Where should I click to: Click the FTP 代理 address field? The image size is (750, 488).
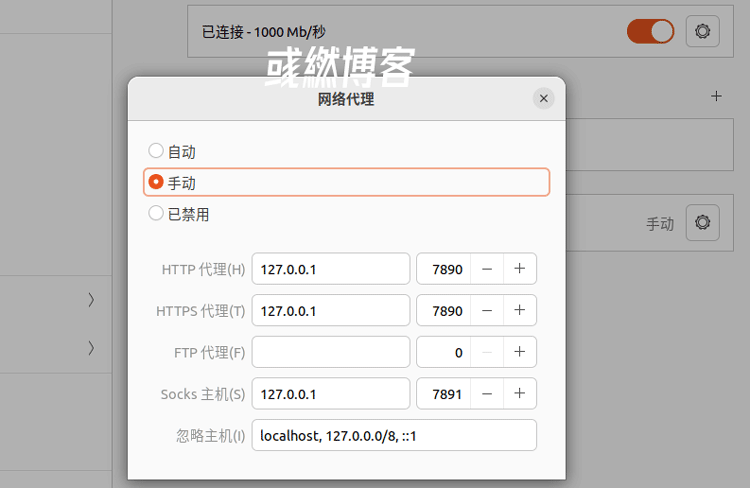pyautogui.click(x=331, y=352)
